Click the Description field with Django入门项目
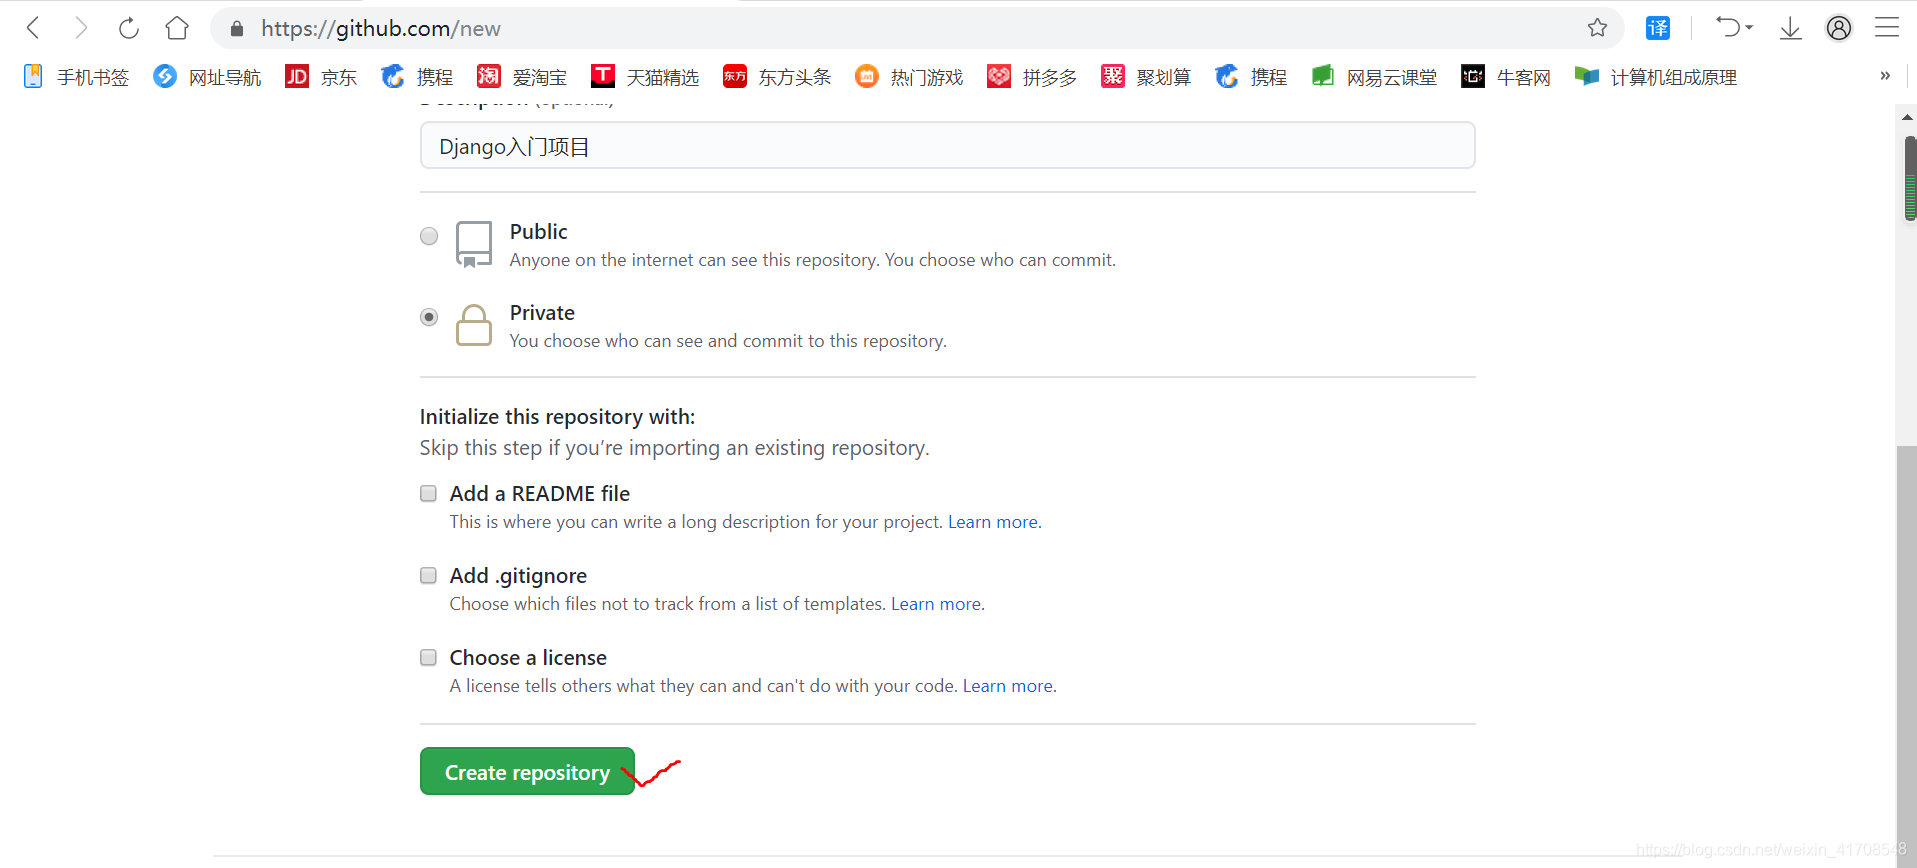The width and height of the screenshot is (1917, 868). (x=947, y=146)
